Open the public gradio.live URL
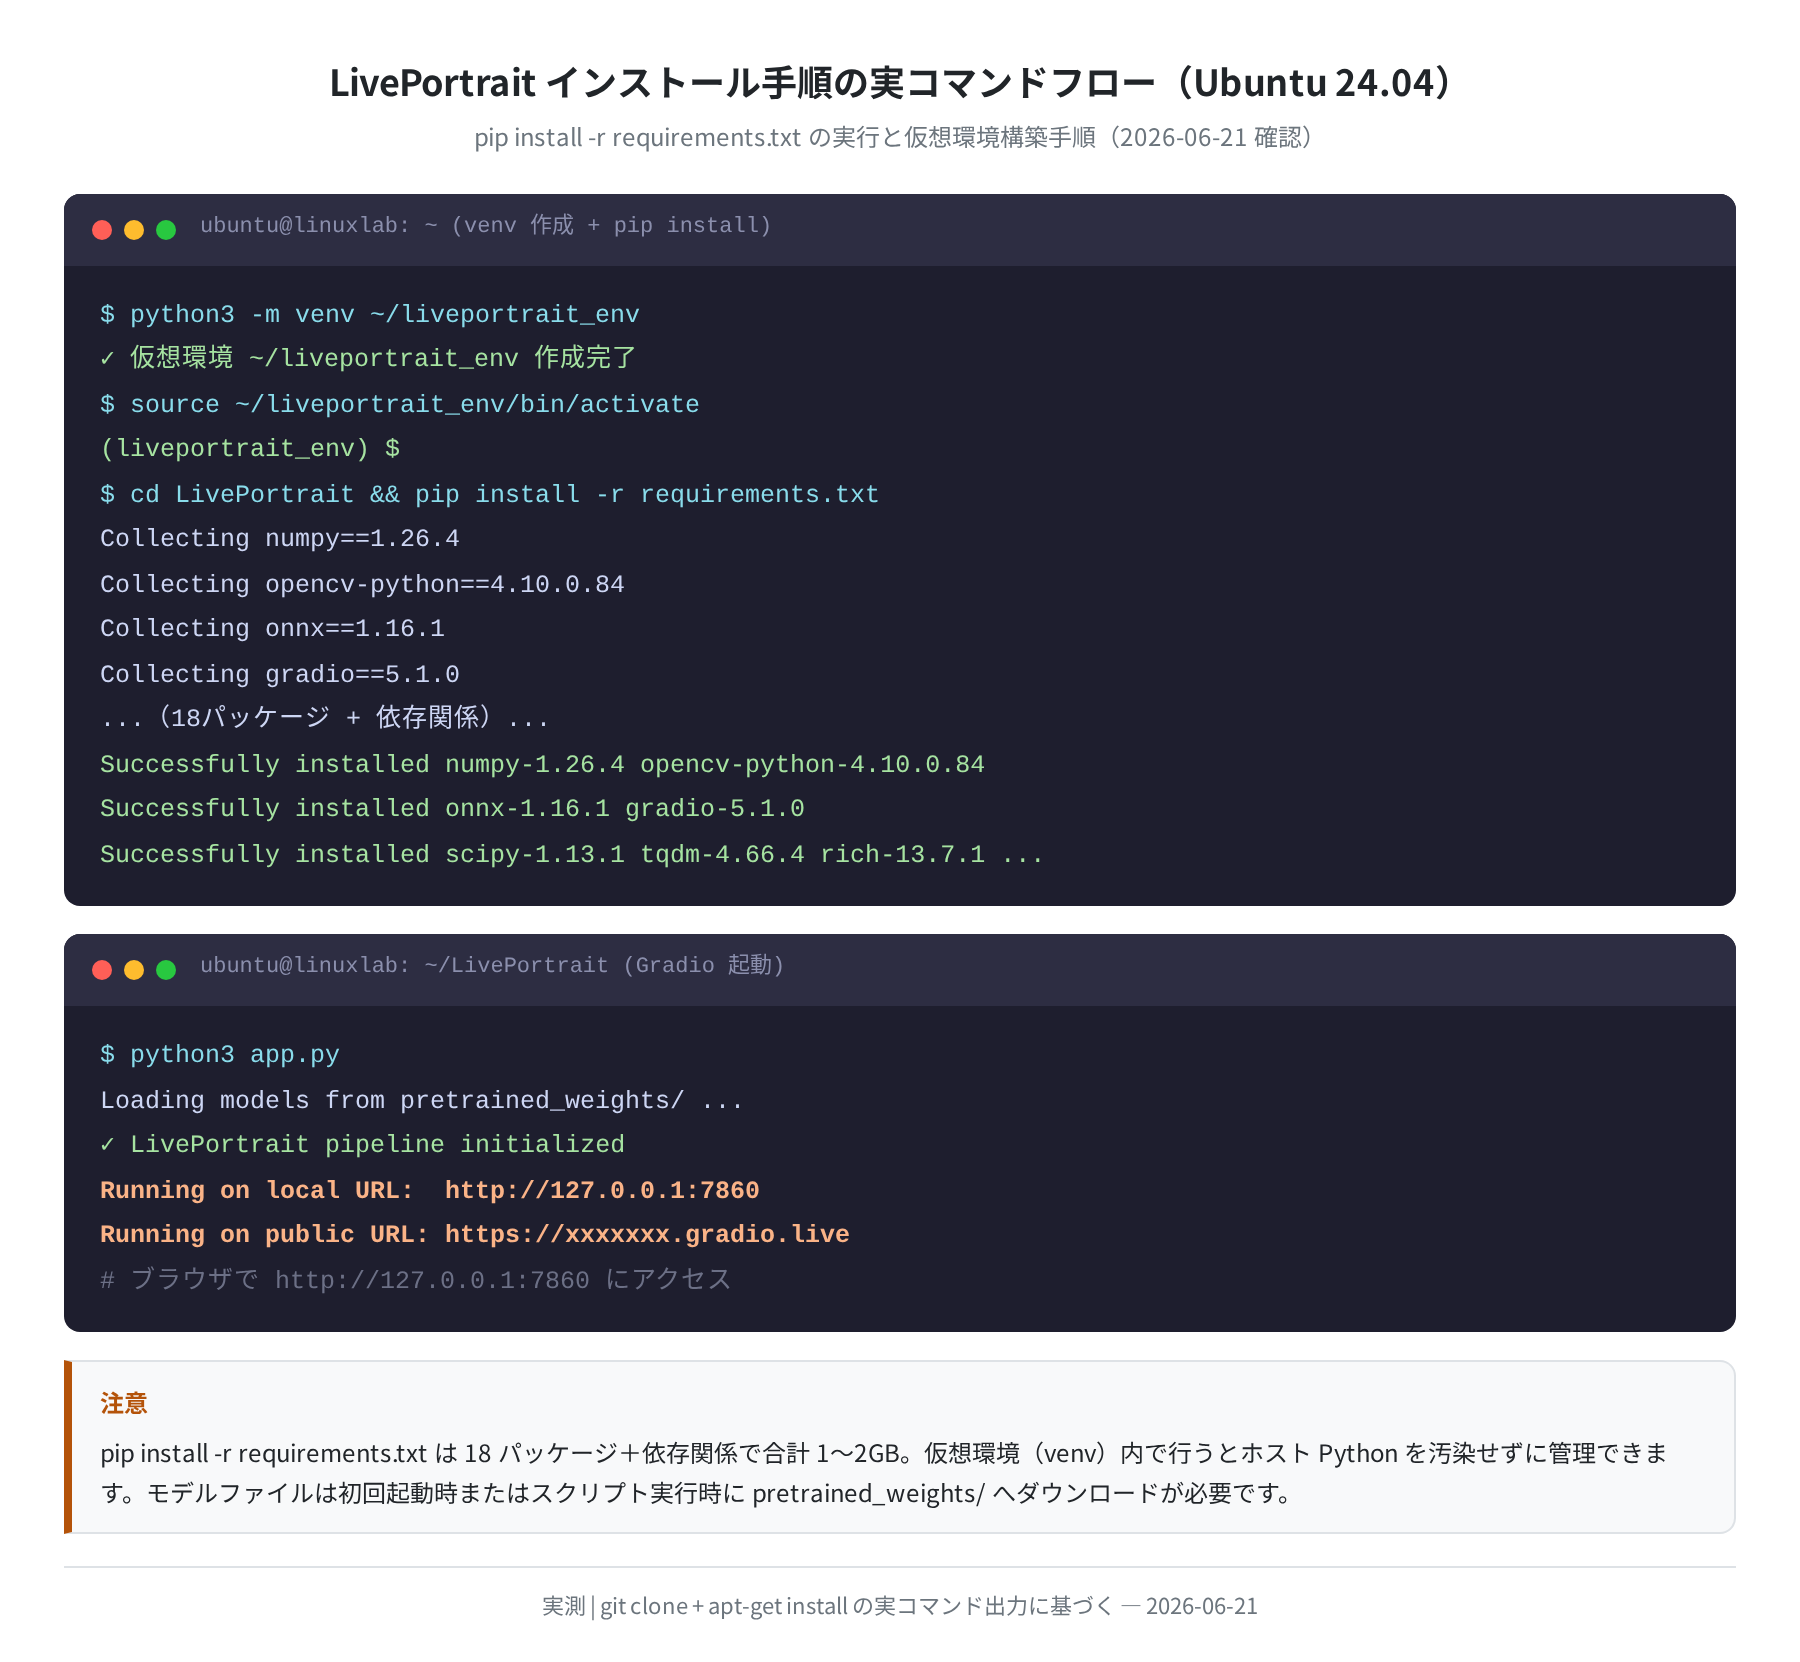Screen dimensions: 1800x1662 click(647, 1234)
